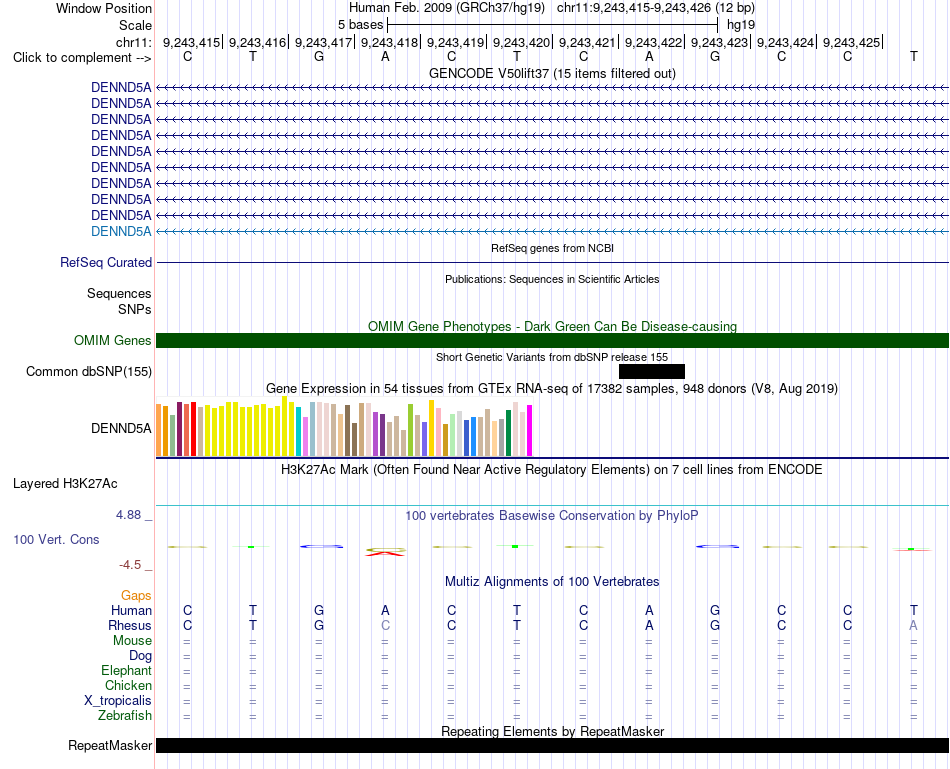Screen dimensions: 950x769
Task: Click the 'H3K27Ac Mark' track title
Action: (x=552, y=470)
